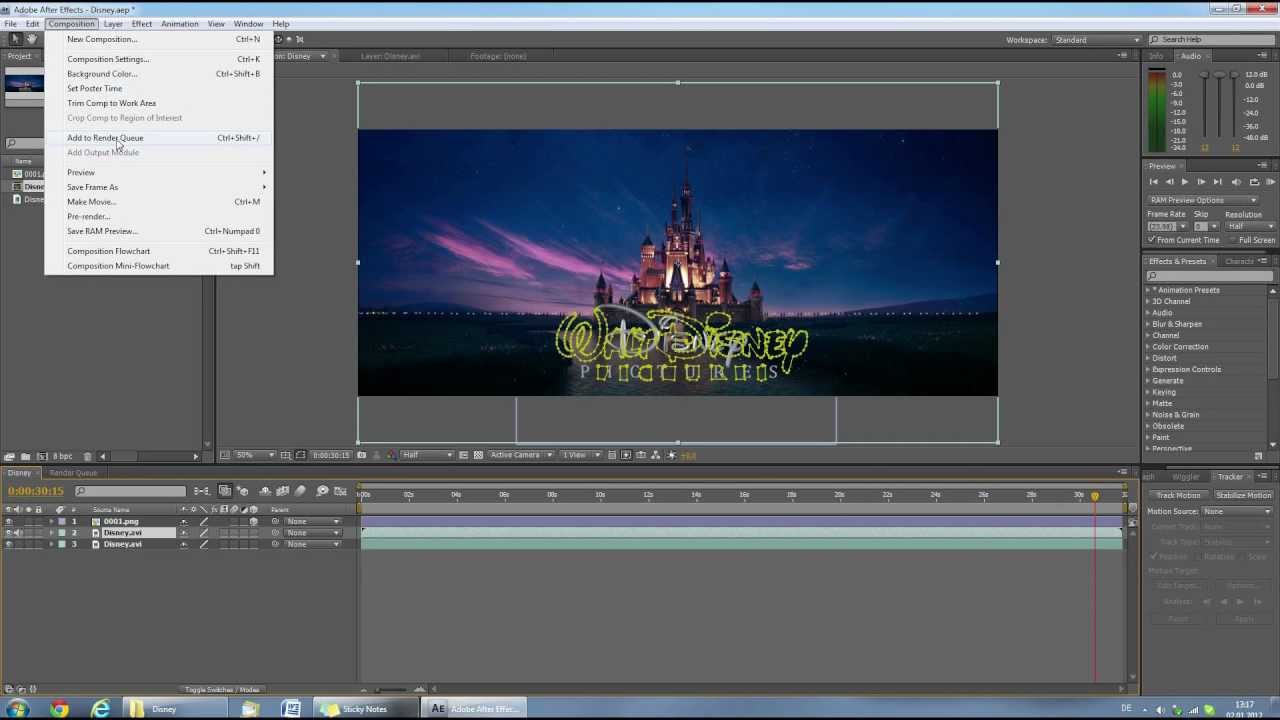1280x720 pixels.
Task: Toggle 3D layer switch for 0001.png
Action: coord(253,521)
